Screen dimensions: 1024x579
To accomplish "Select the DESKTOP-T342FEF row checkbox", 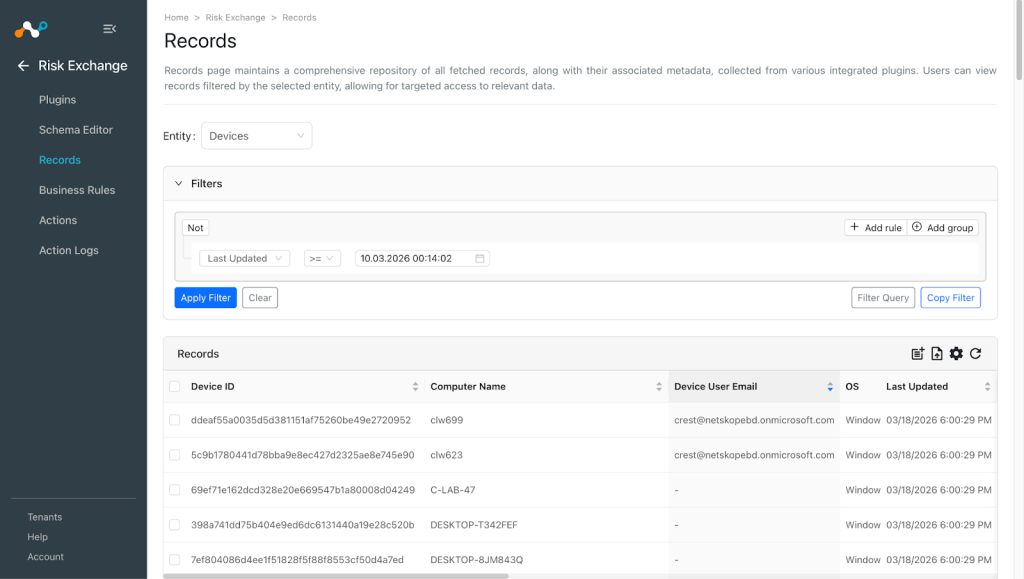I will pyautogui.click(x=174, y=525).
